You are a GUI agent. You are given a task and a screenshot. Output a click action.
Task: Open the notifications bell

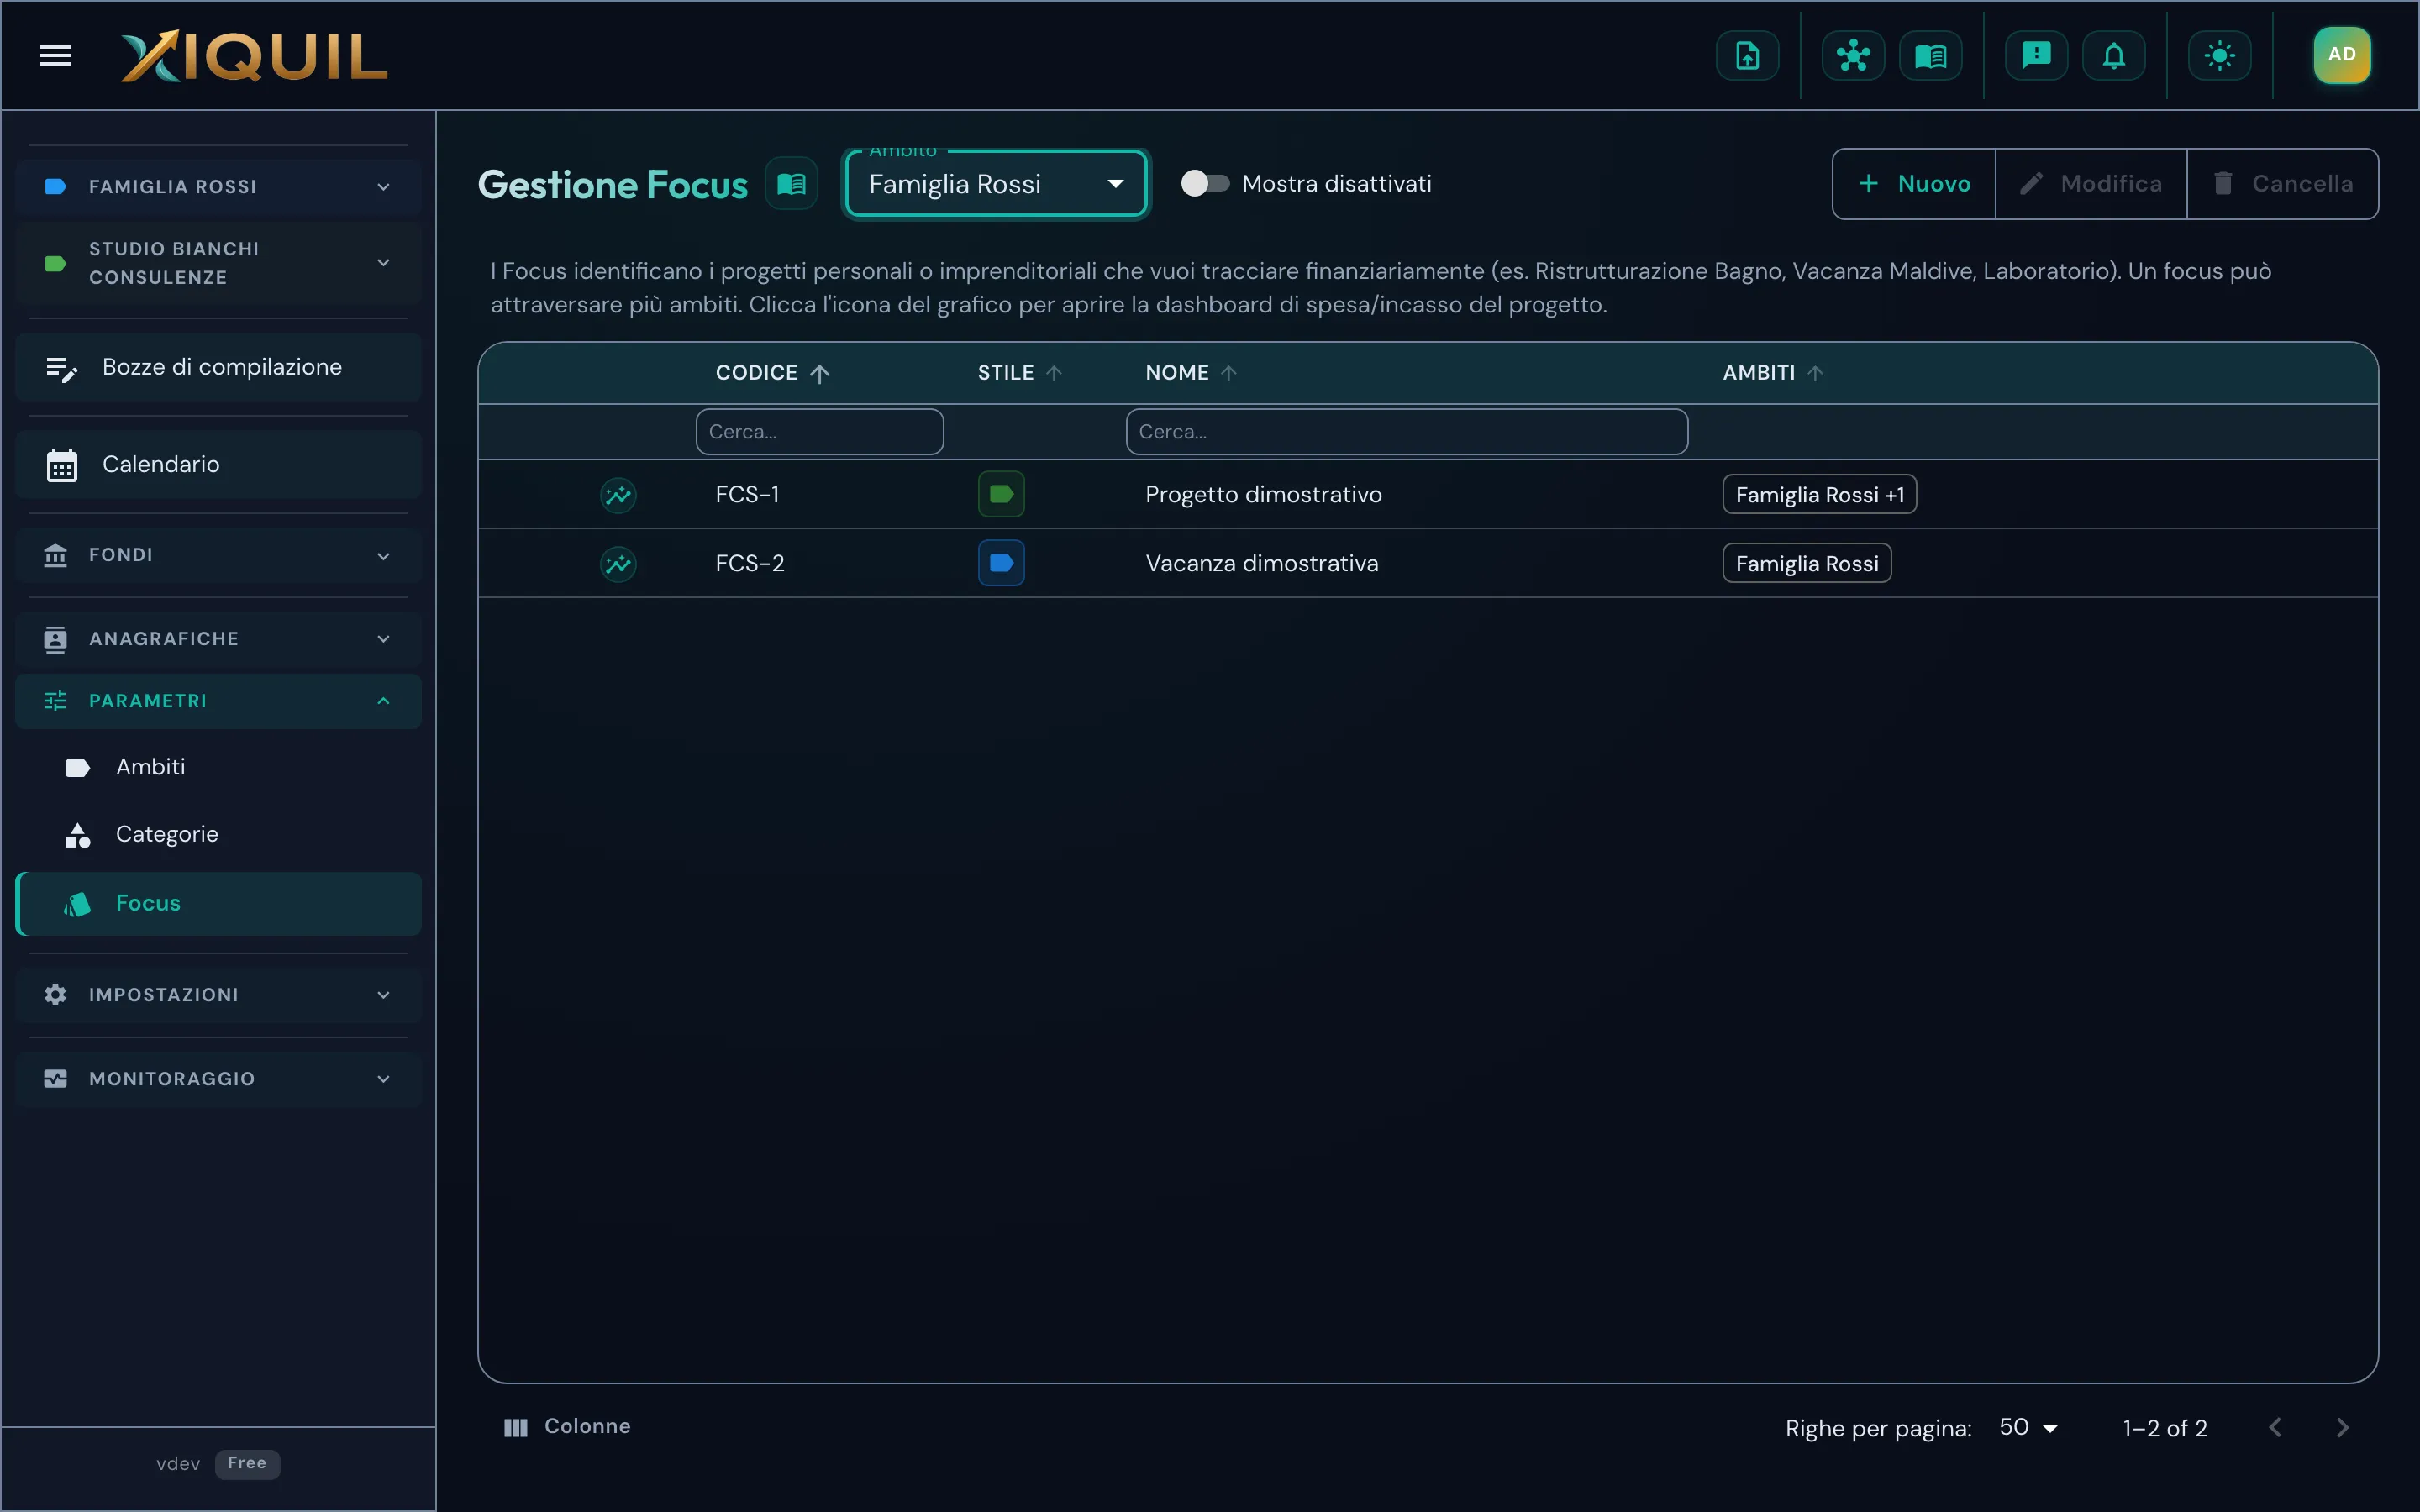click(2113, 55)
